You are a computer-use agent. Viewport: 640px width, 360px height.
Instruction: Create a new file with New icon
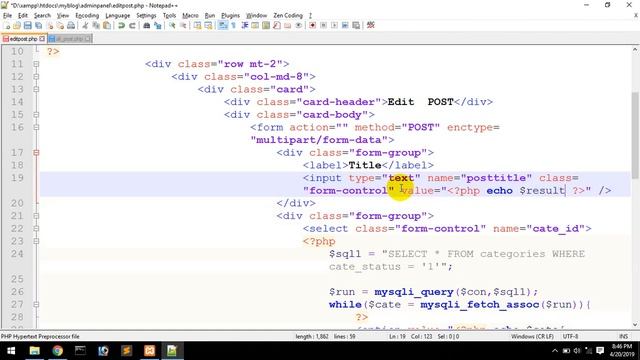coord(7,25)
